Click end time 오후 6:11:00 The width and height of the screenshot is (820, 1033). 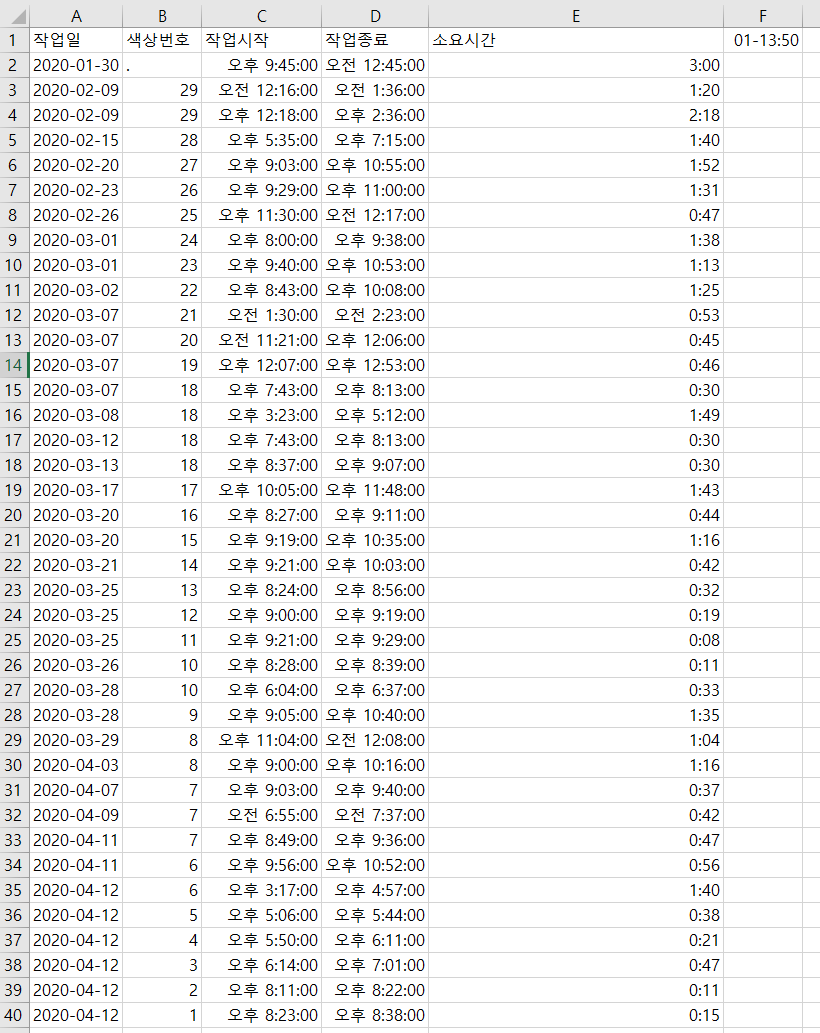click(x=375, y=941)
